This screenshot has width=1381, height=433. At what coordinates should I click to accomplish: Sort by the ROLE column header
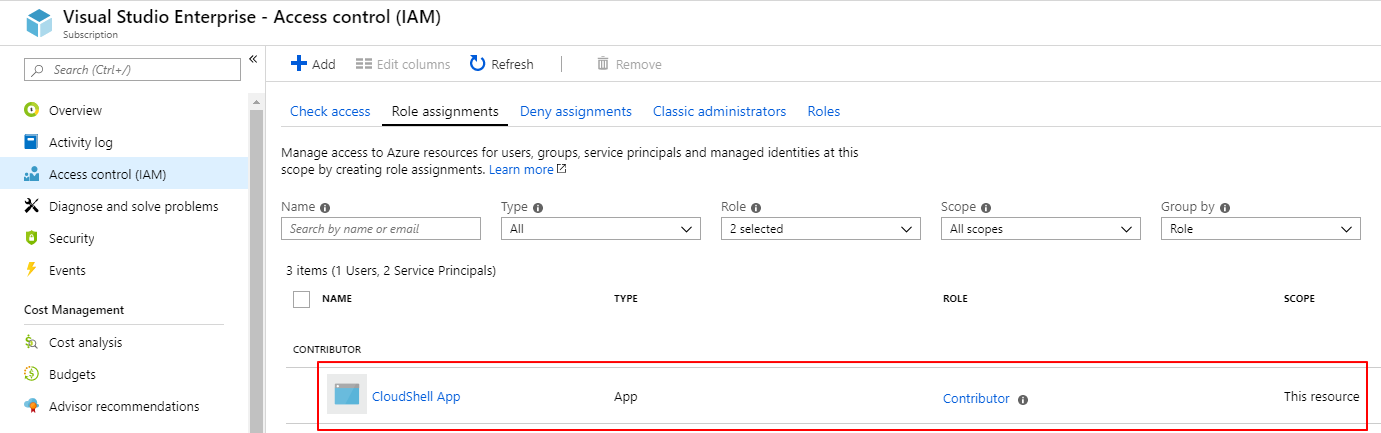pos(955,299)
